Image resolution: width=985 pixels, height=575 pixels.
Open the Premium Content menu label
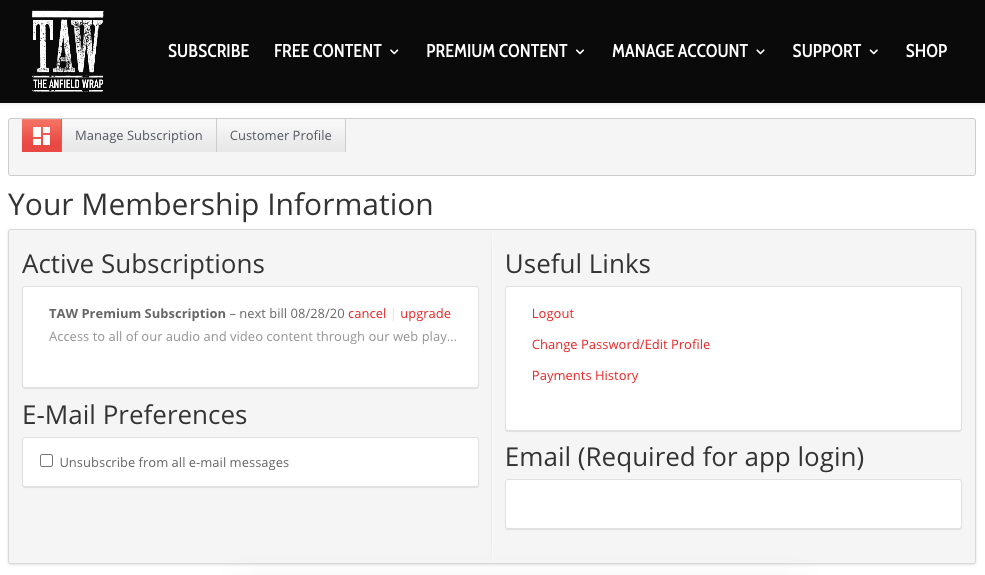coord(497,51)
